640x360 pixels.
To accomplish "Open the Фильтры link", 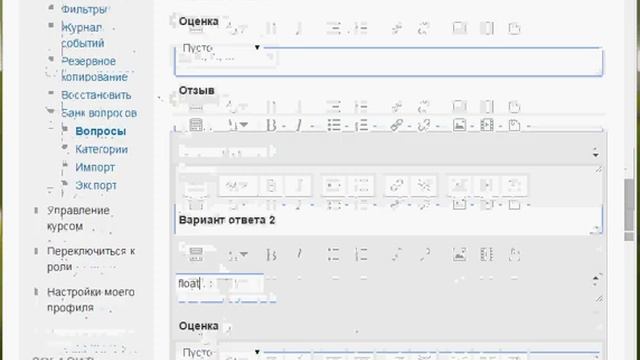I will (84, 9).
